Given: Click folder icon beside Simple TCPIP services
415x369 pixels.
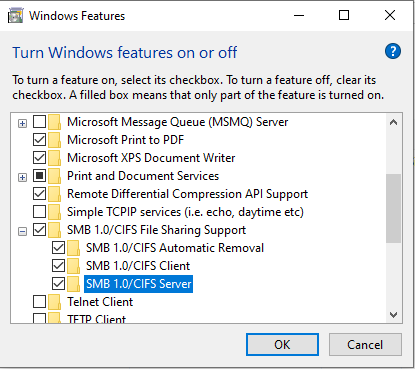Looking at the screenshot, I should 54,212.
